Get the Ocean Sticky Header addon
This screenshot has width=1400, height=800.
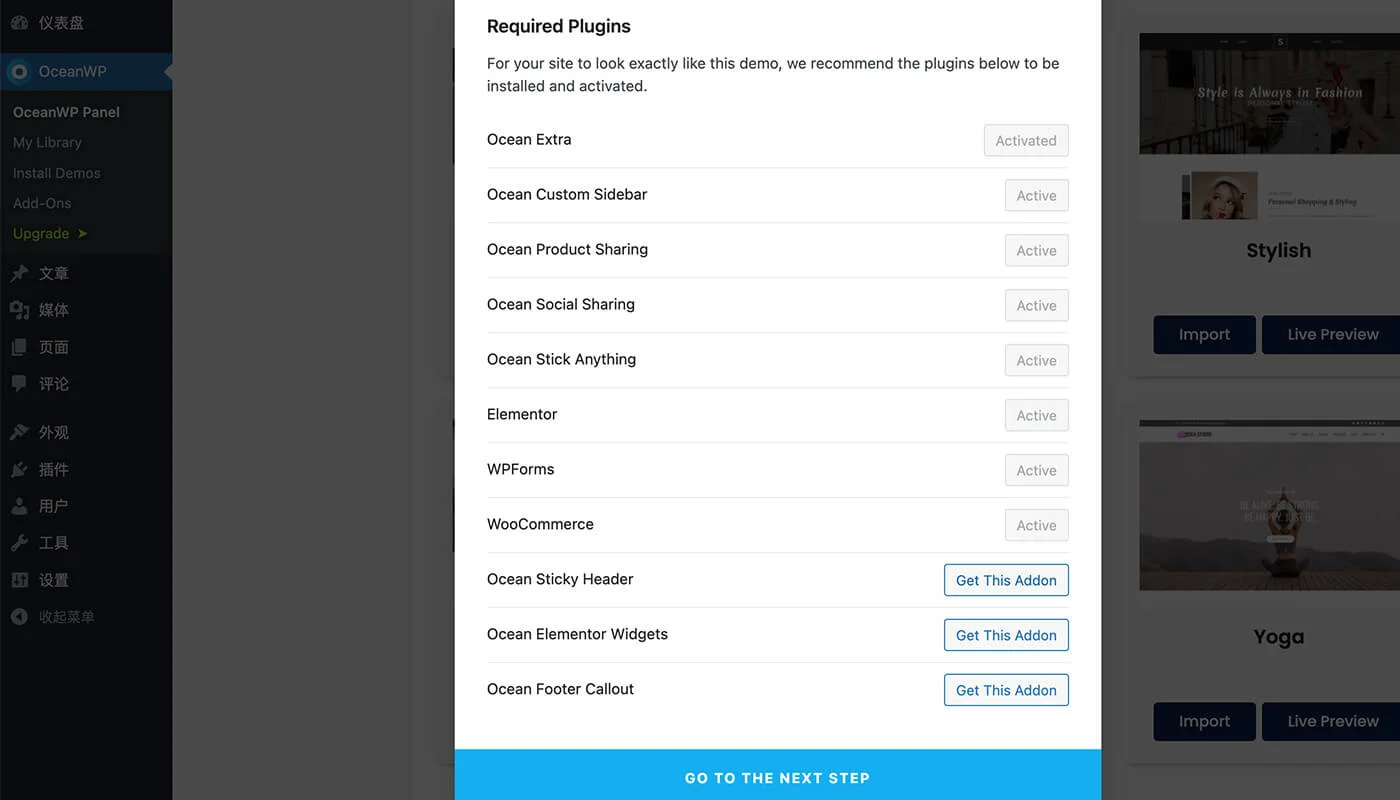coord(1006,580)
